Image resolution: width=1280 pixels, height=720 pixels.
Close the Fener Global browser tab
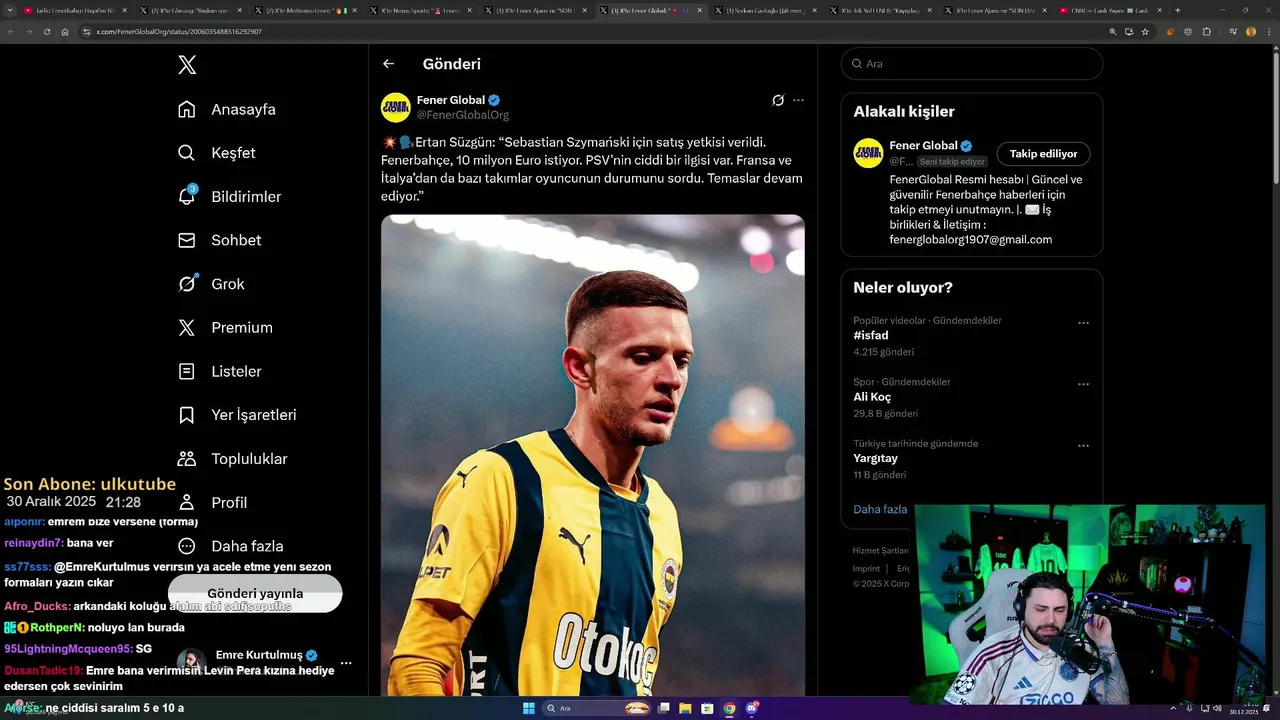(x=699, y=10)
